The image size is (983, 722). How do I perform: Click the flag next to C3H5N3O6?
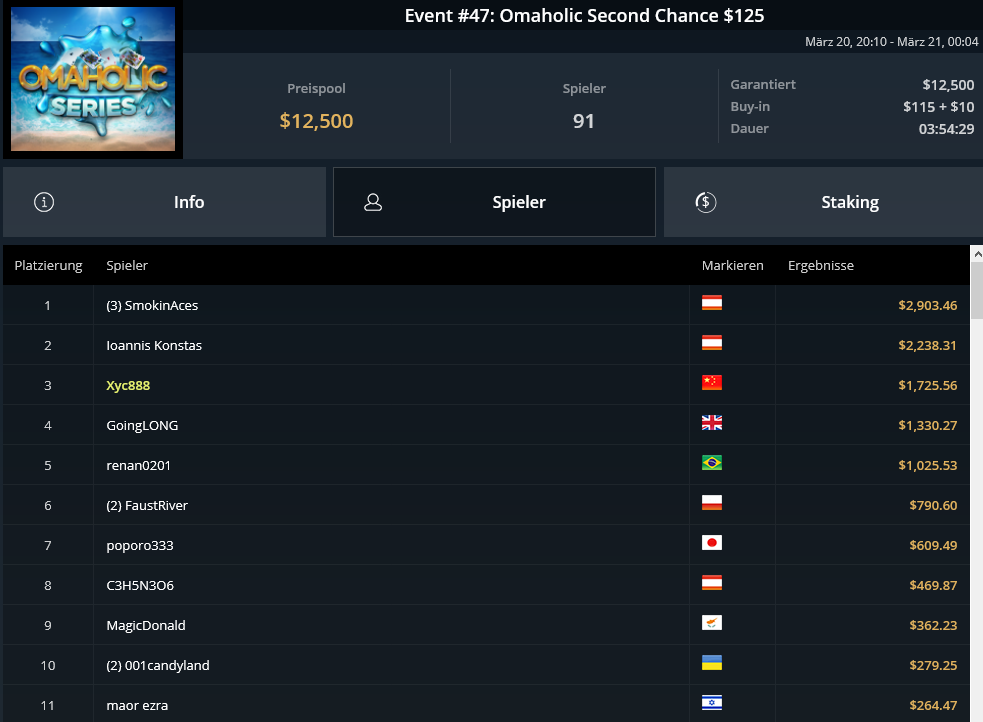point(712,583)
